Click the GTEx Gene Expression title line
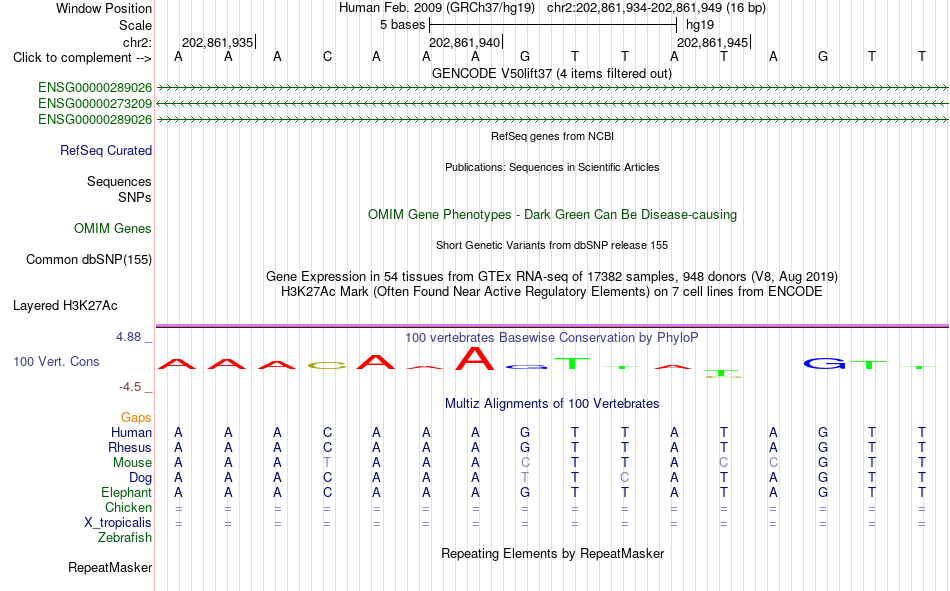Image resolution: width=950 pixels, height=591 pixels. [x=552, y=276]
